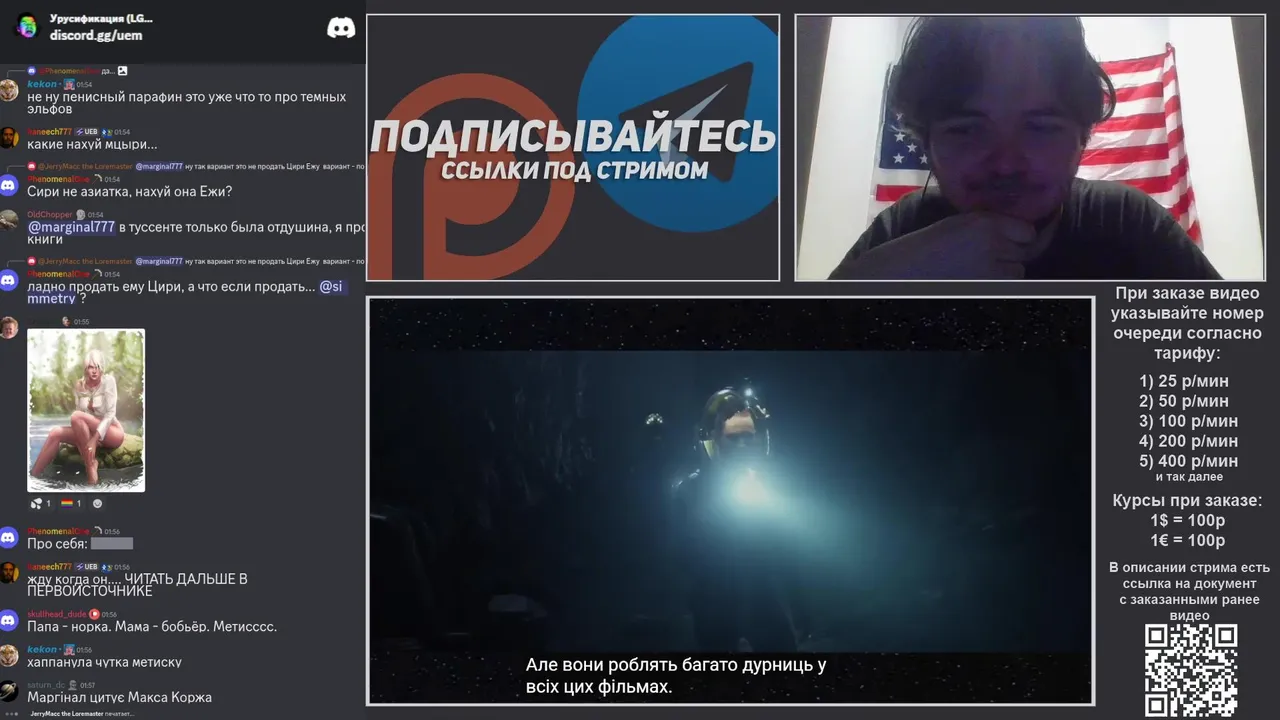Open OldChopper's avatar icon
This screenshot has width=1280, height=720.
tap(9, 221)
